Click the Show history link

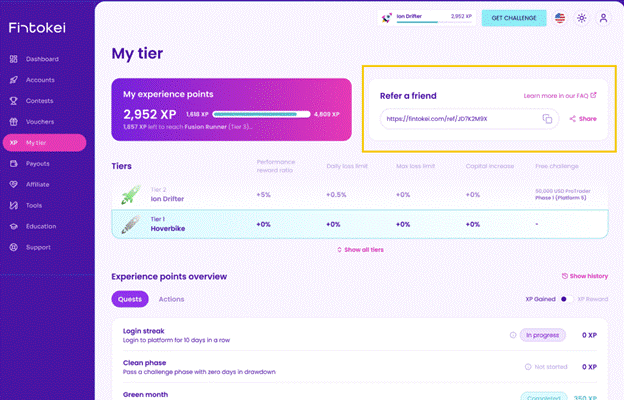(585, 275)
